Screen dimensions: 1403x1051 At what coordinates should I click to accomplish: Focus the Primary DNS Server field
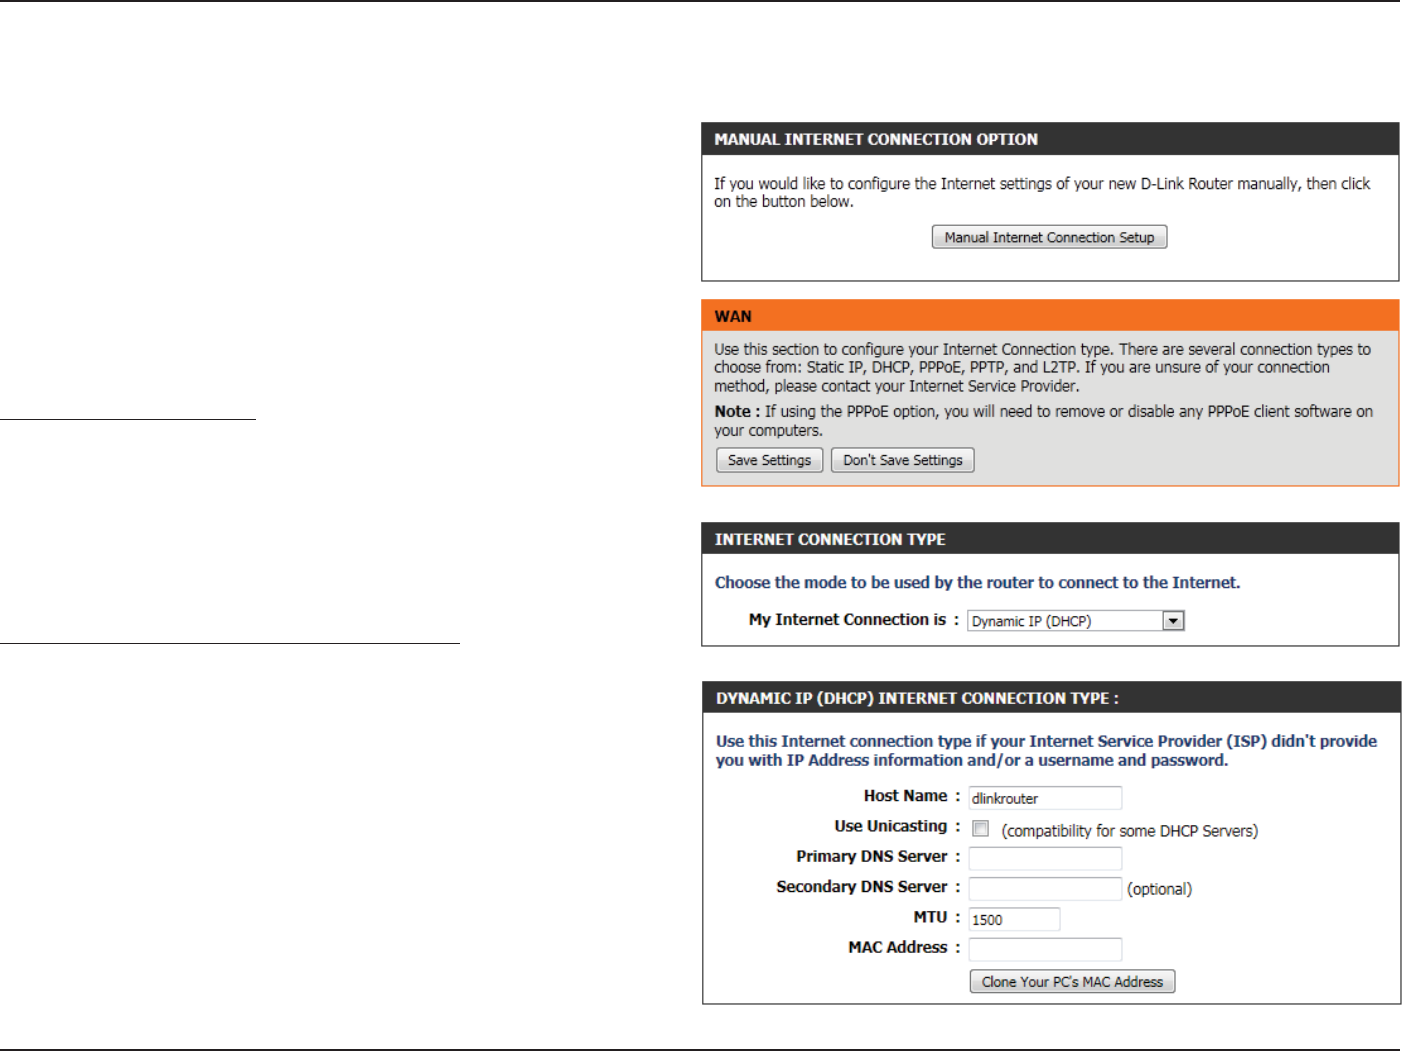[1045, 858]
